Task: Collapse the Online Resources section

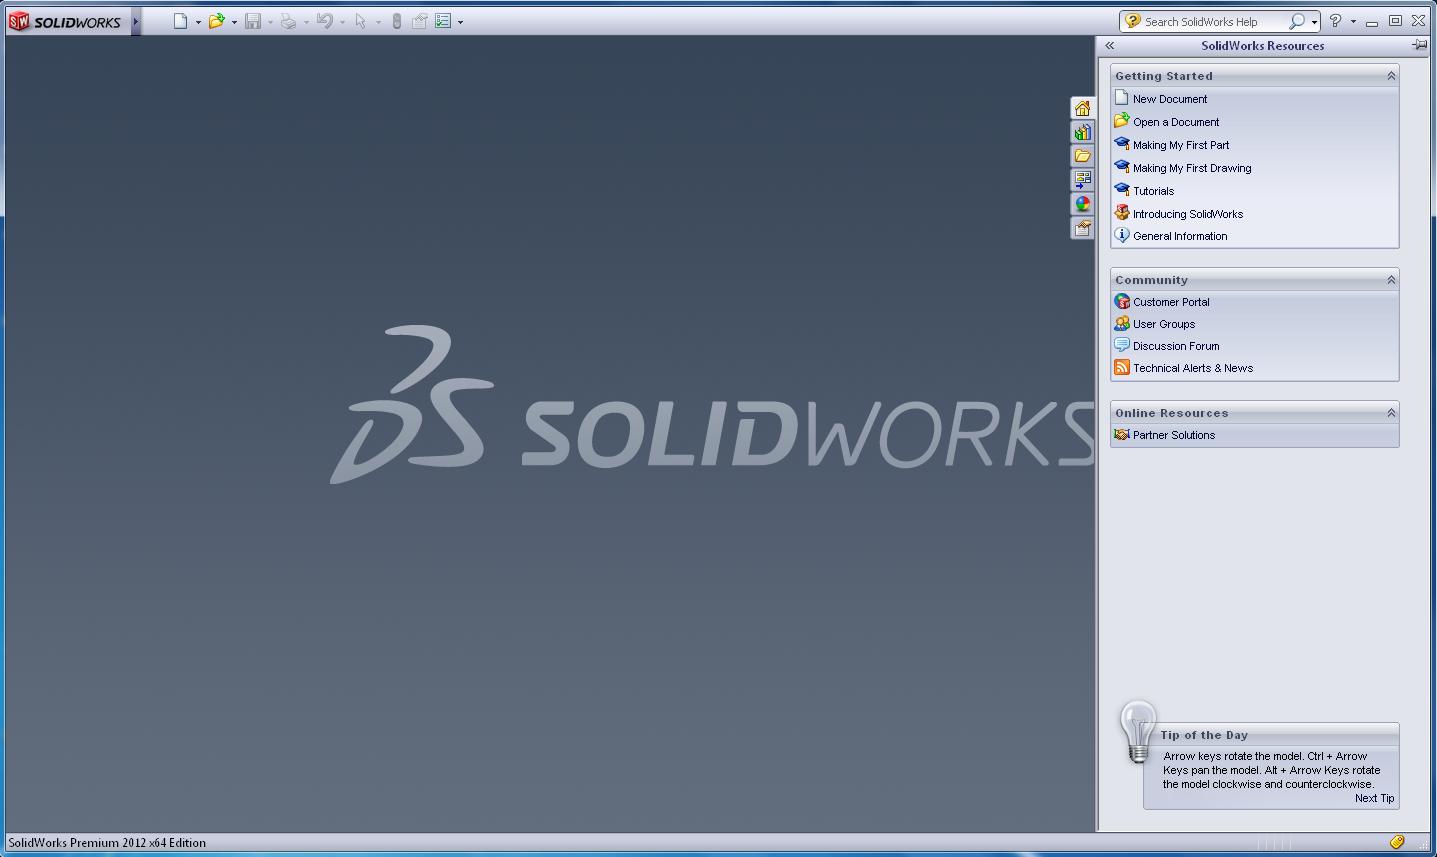Action: [1390, 413]
